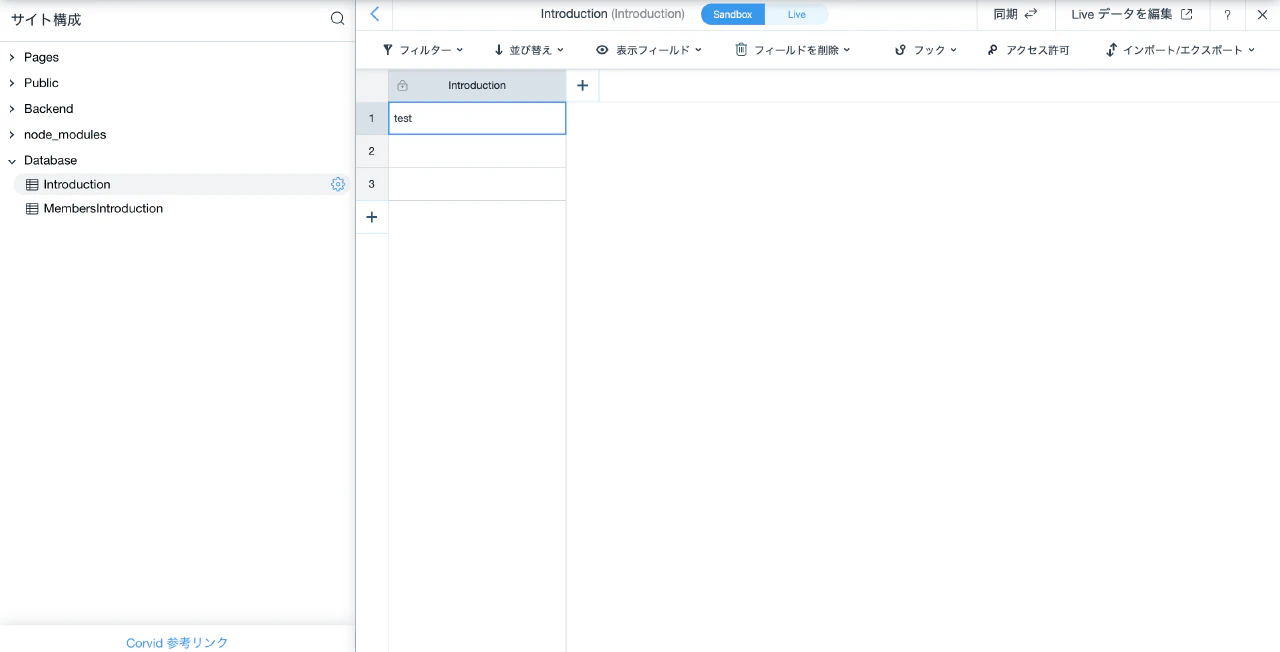Add a new field with plus icon
The height and width of the screenshot is (652, 1280).
coord(582,86)
